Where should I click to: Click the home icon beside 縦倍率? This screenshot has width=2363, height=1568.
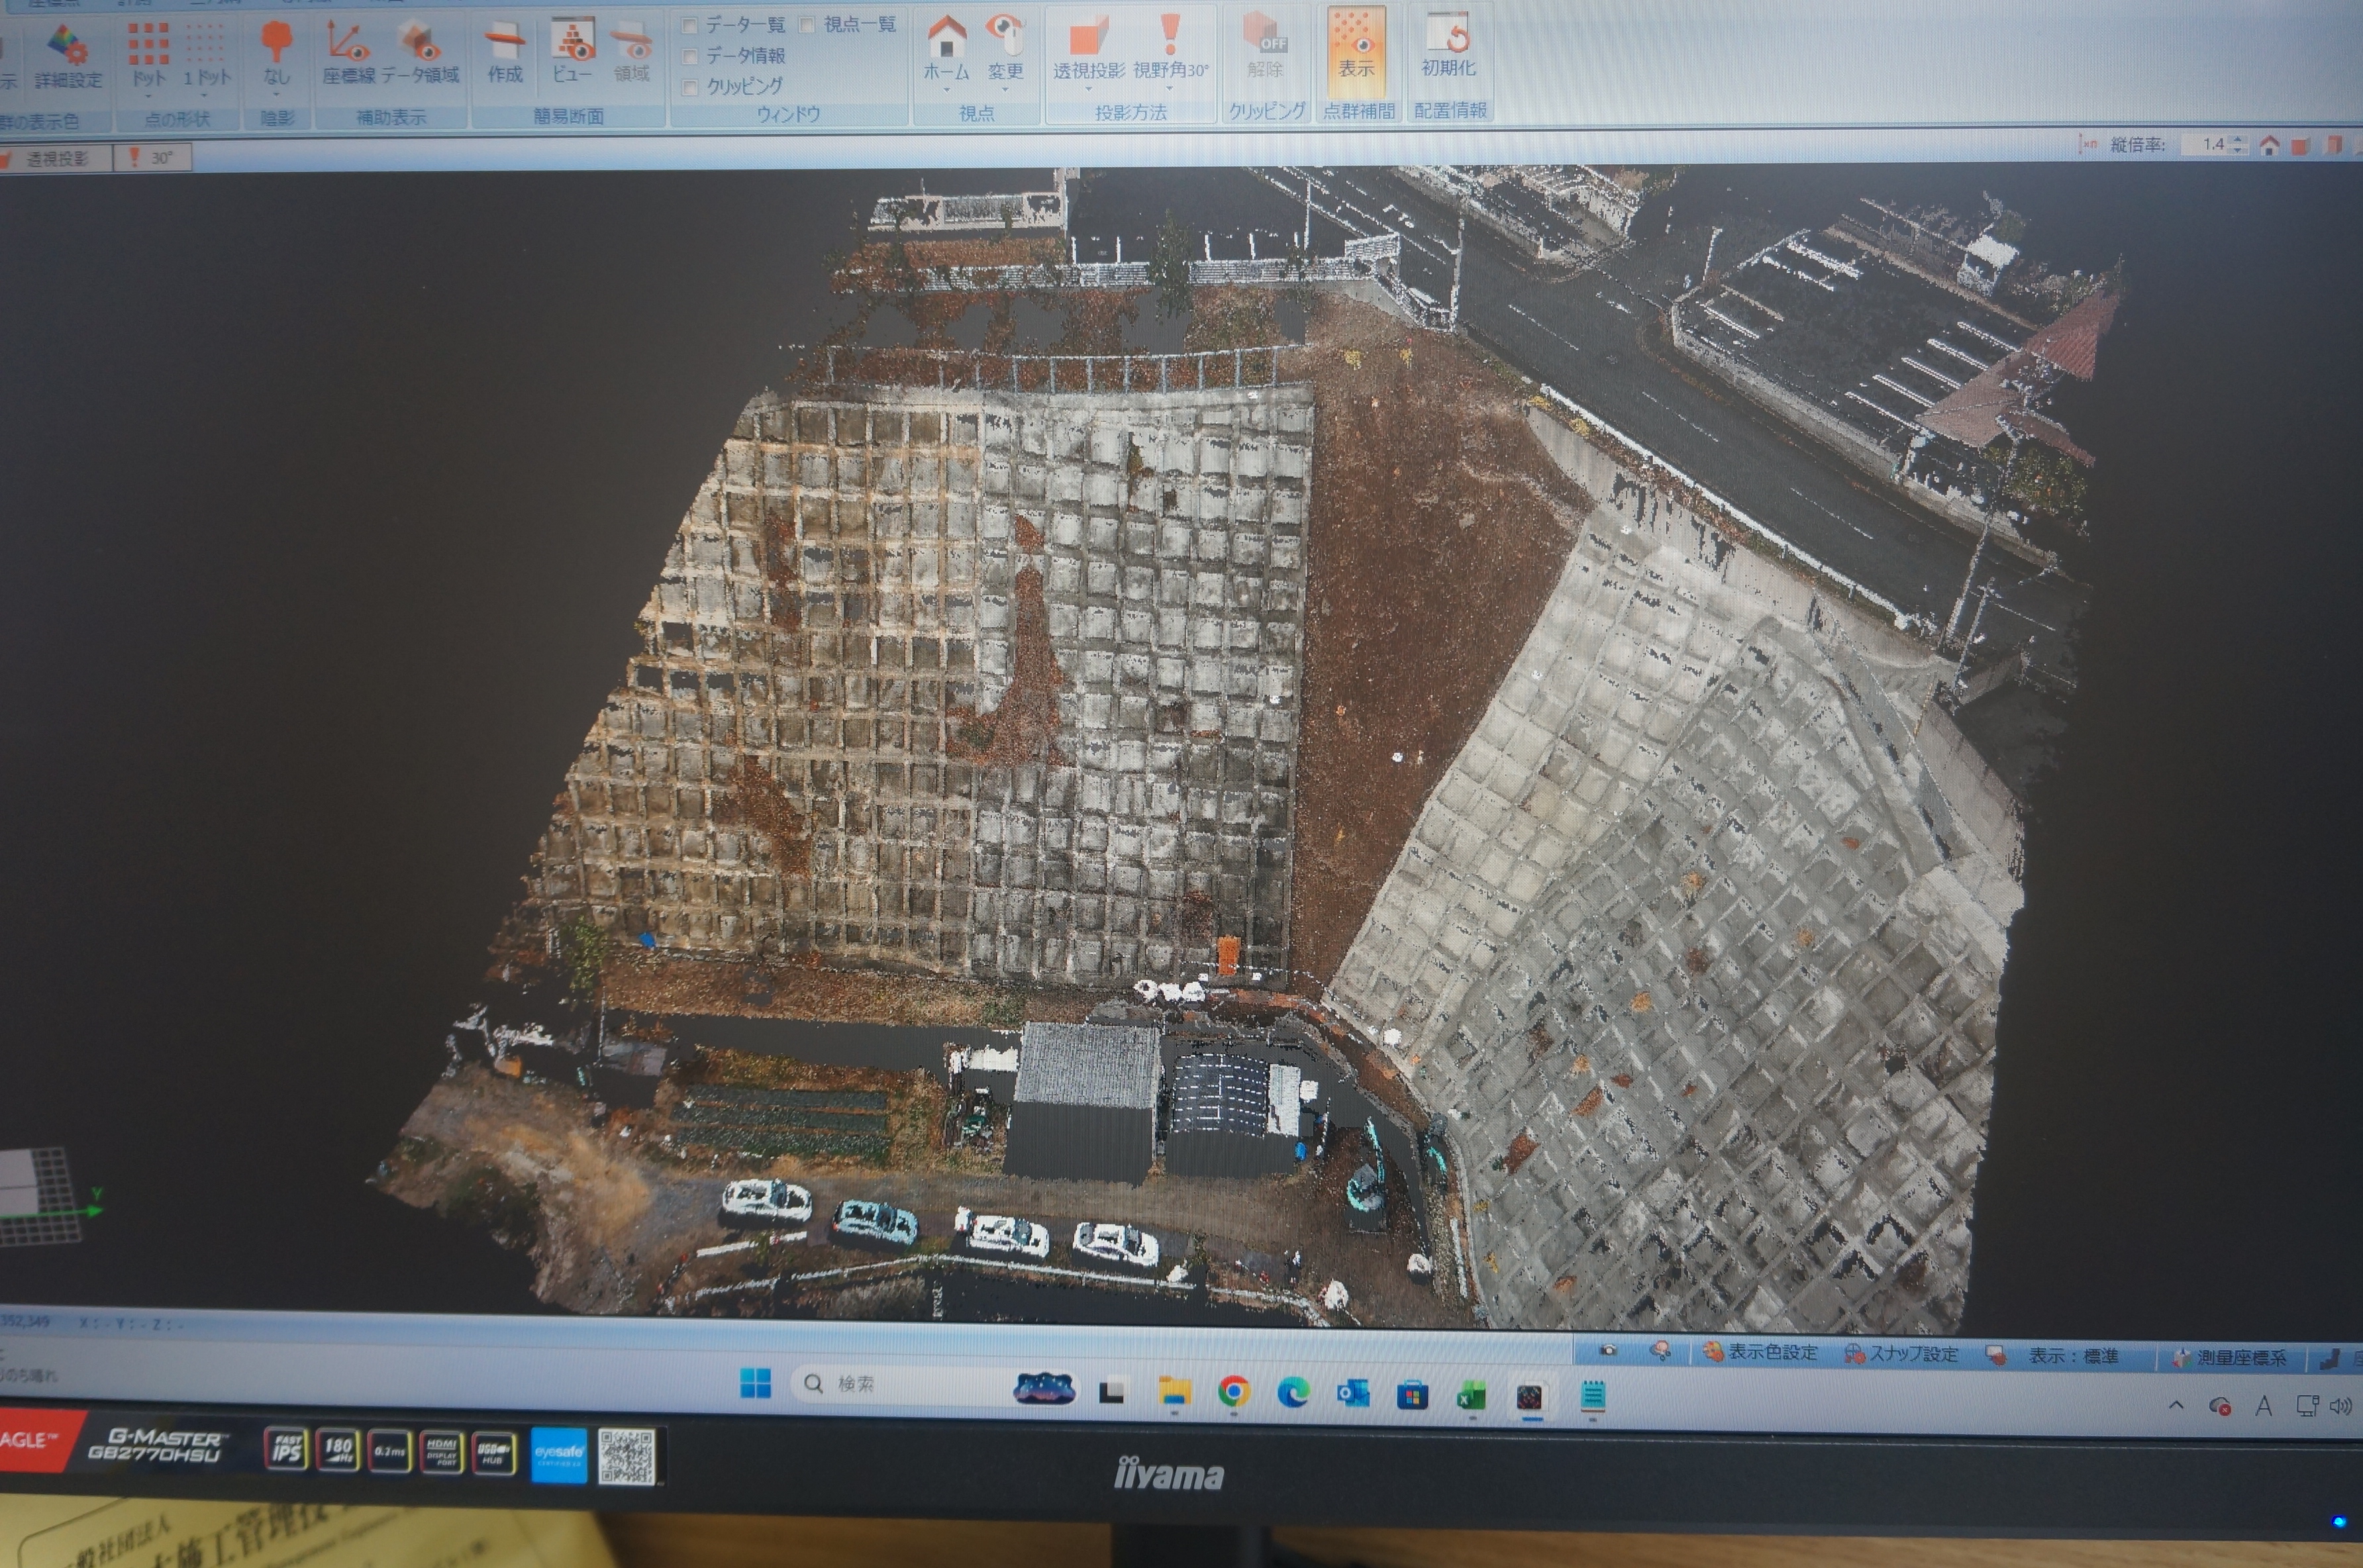coord(2269,145)
